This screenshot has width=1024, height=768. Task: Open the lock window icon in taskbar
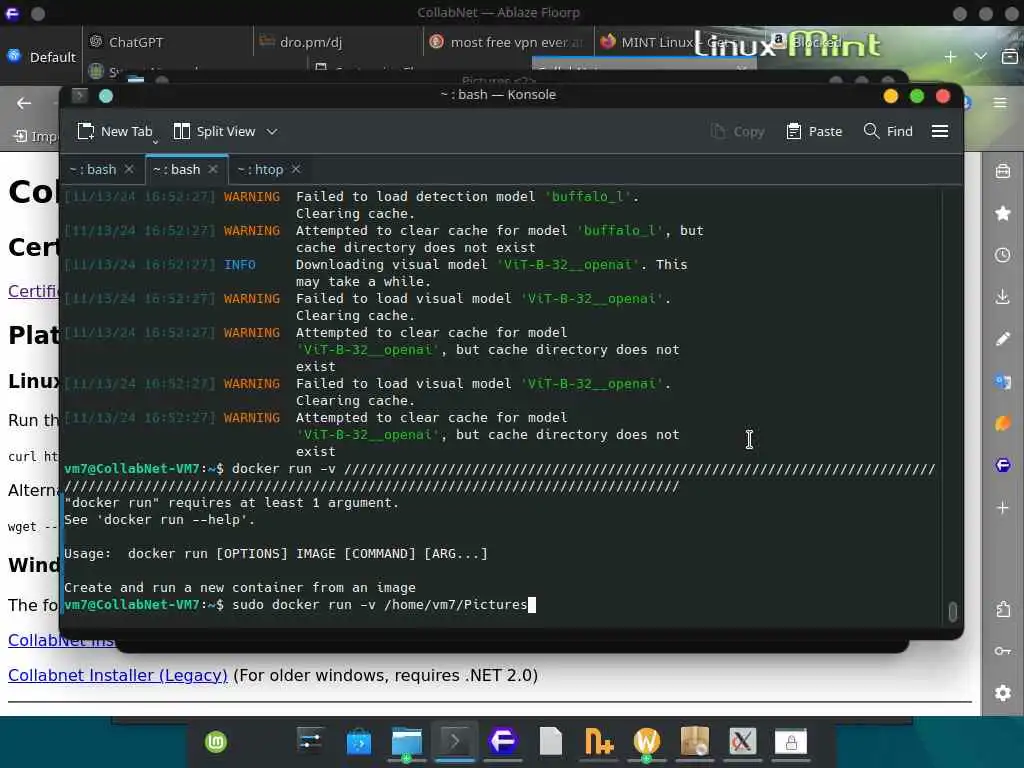tap(791, 742)
